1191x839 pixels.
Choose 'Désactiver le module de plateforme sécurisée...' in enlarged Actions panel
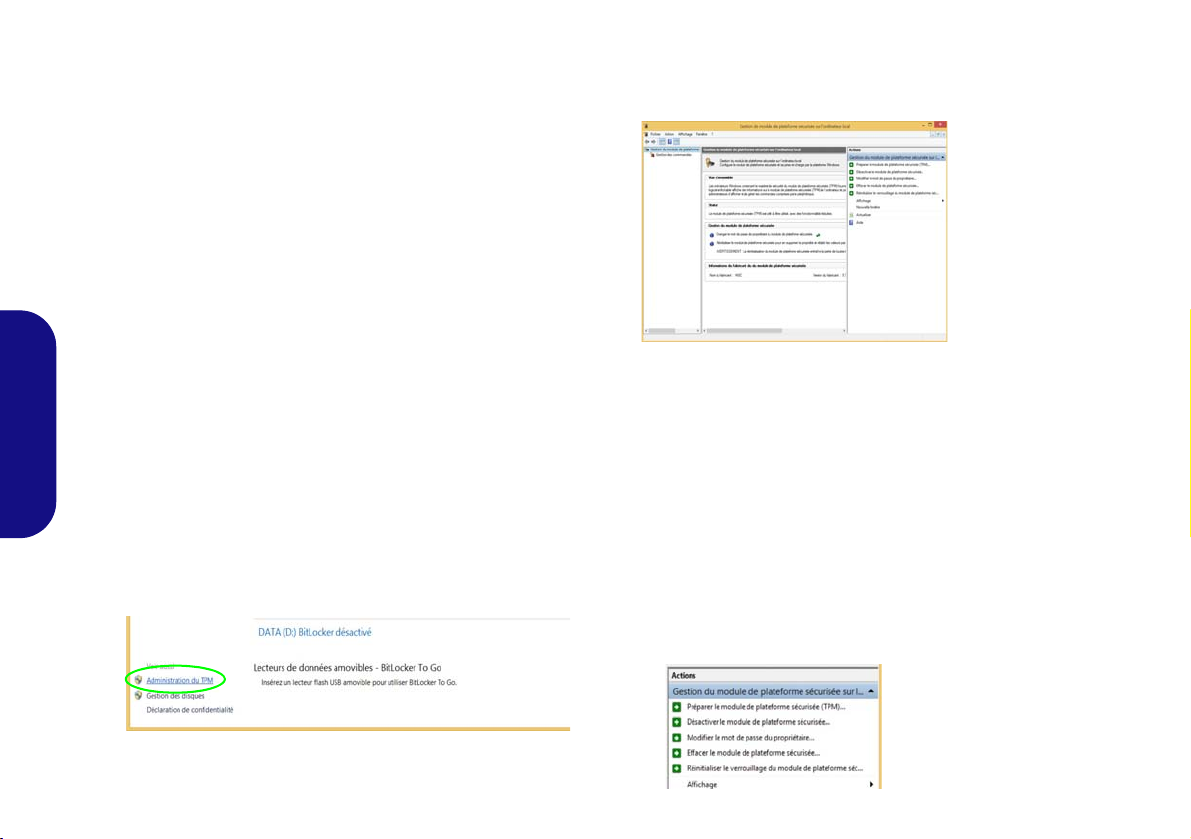[758, 722]
